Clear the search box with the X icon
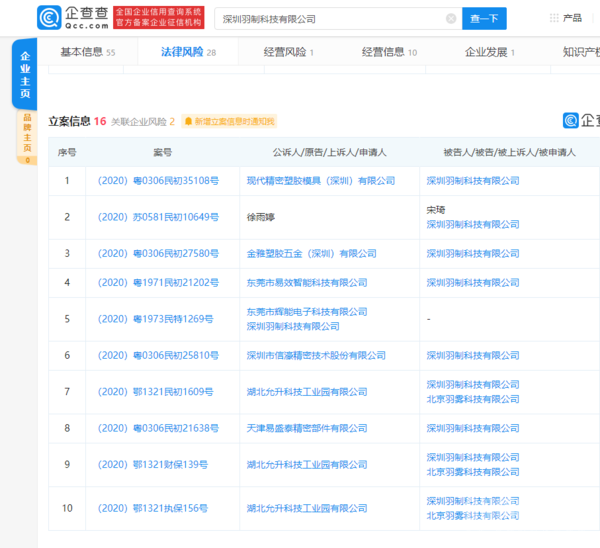This screenshot has width=600, height=548. click(450, 18)
